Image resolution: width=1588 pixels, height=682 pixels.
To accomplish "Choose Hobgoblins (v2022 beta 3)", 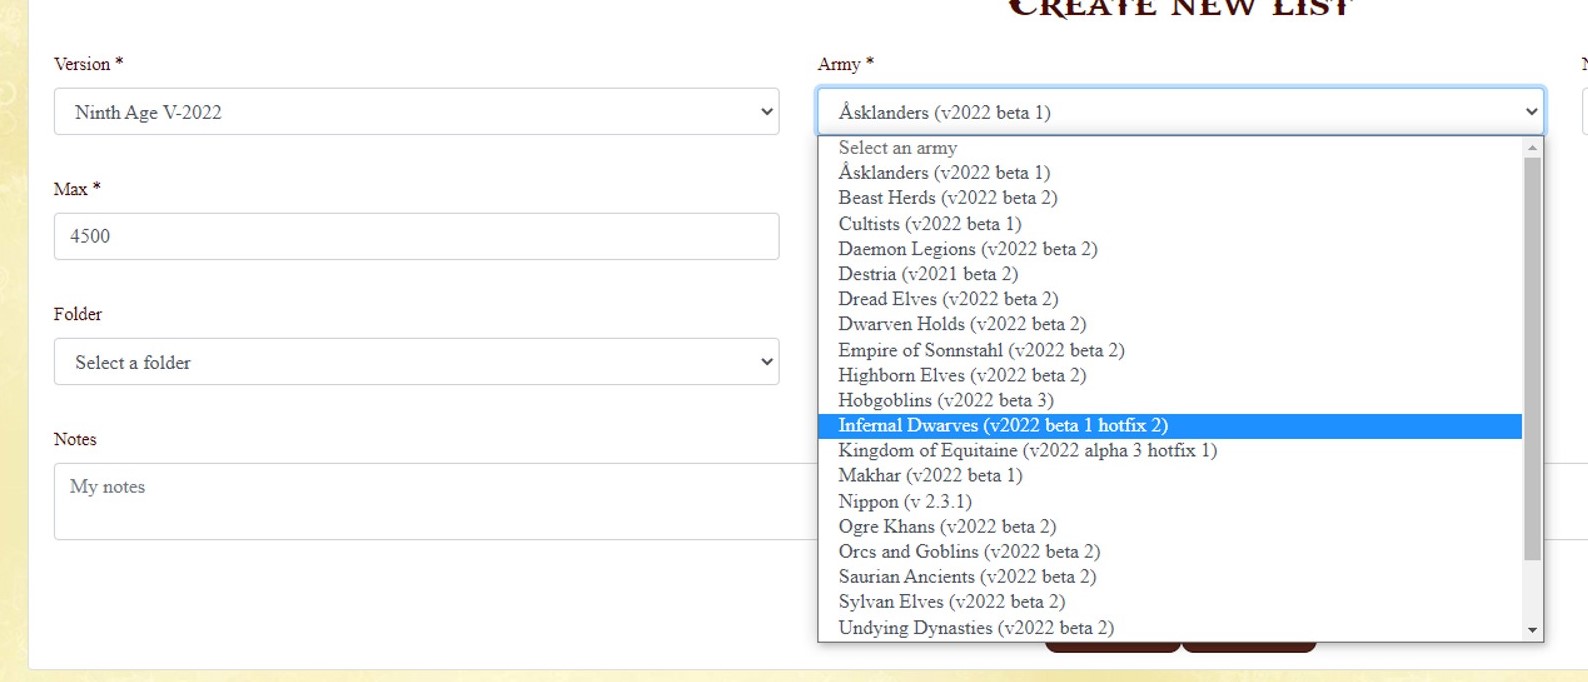I will (945, 400).
